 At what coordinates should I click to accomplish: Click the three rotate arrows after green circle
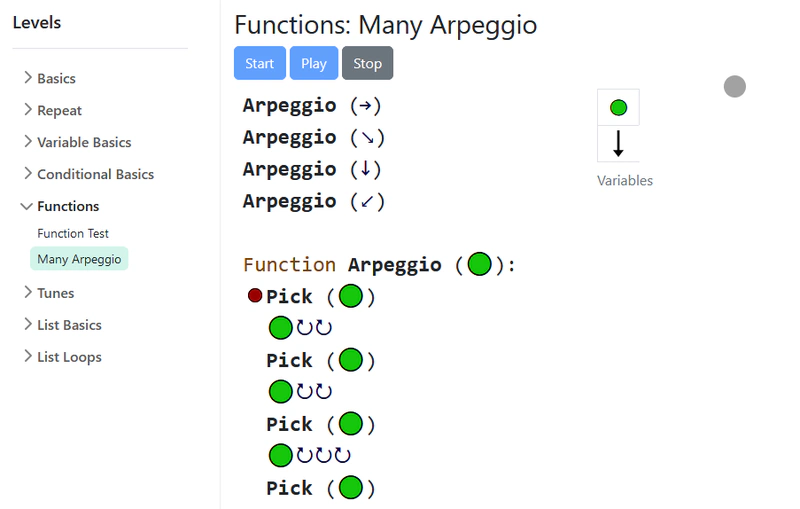click(323, 455)
